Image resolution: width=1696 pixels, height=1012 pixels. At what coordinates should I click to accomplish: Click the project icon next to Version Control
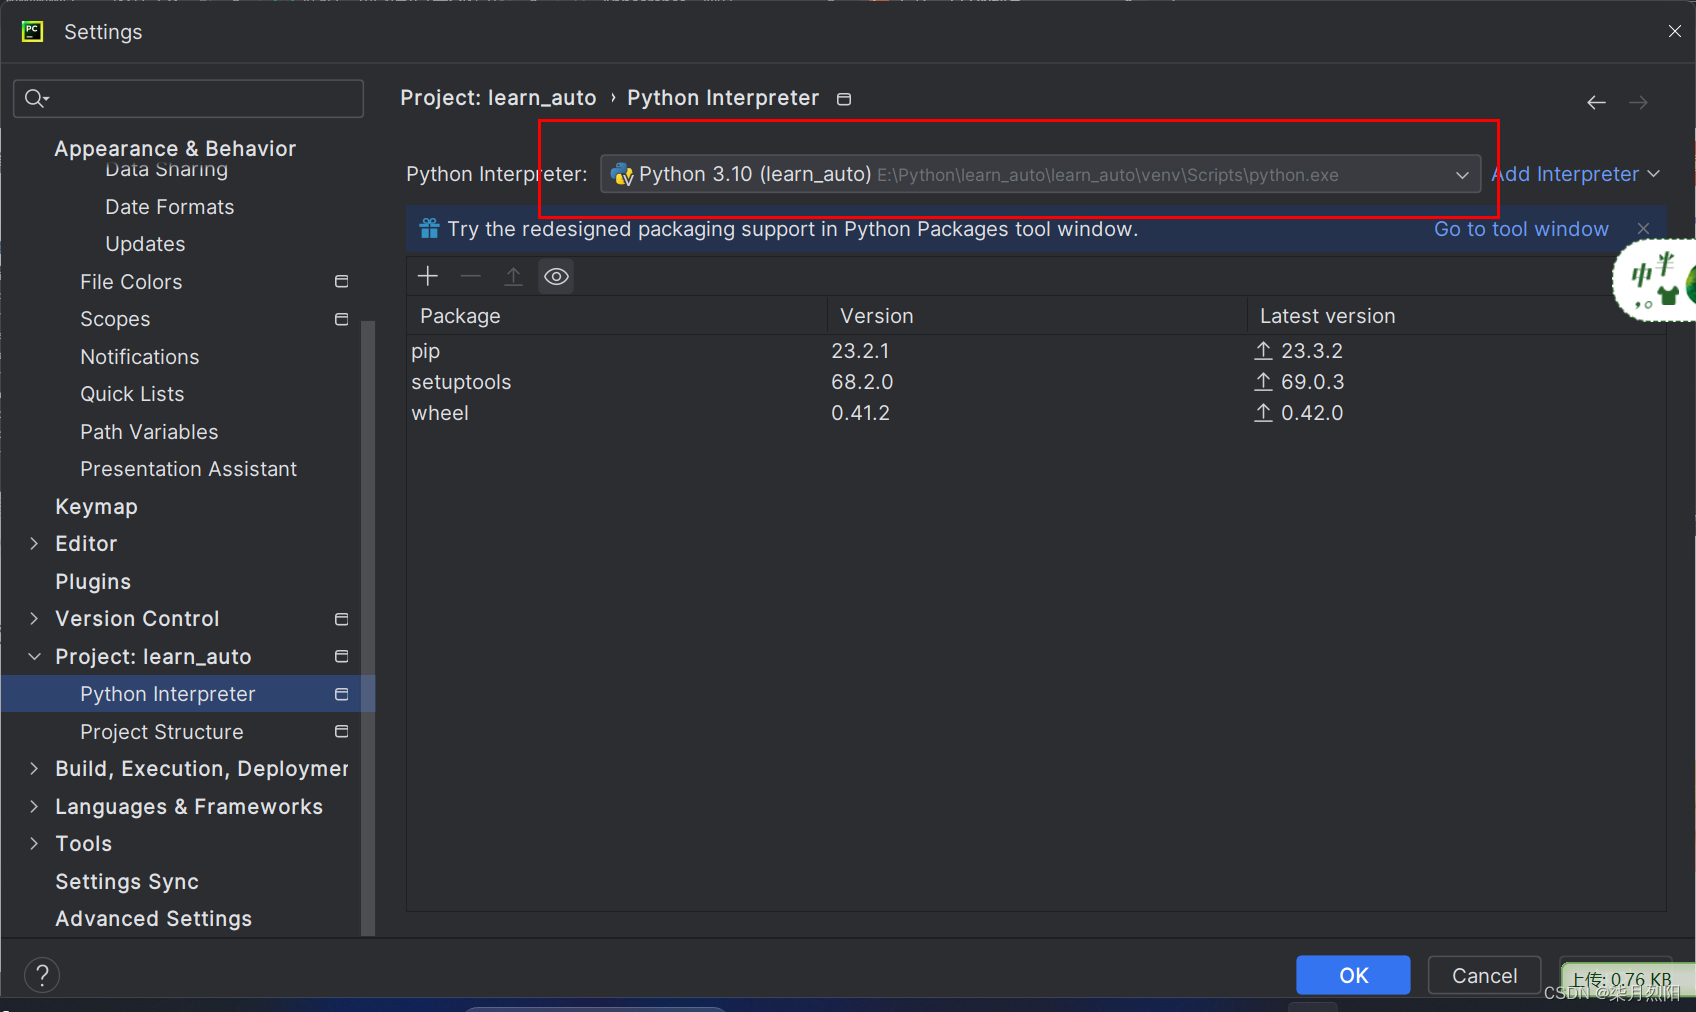(341, 619)
